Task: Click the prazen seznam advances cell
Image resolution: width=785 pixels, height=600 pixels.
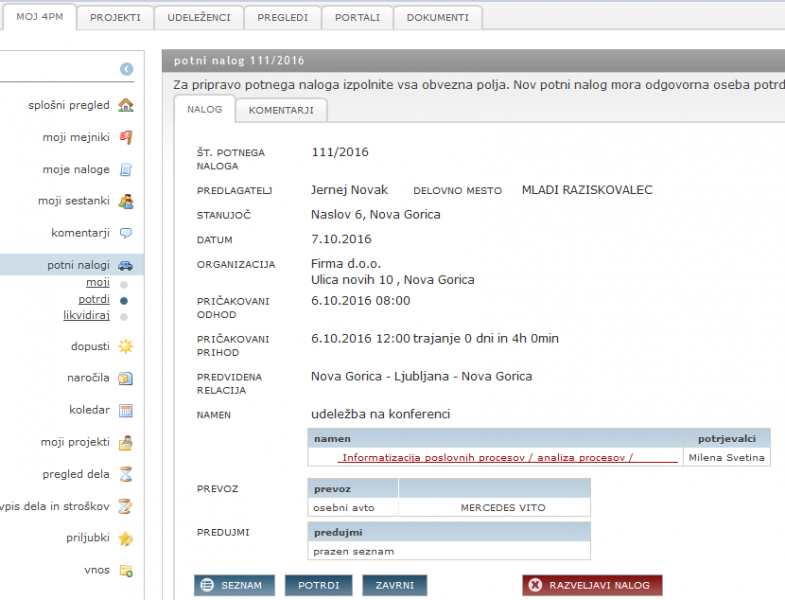Action: point(449,551)
